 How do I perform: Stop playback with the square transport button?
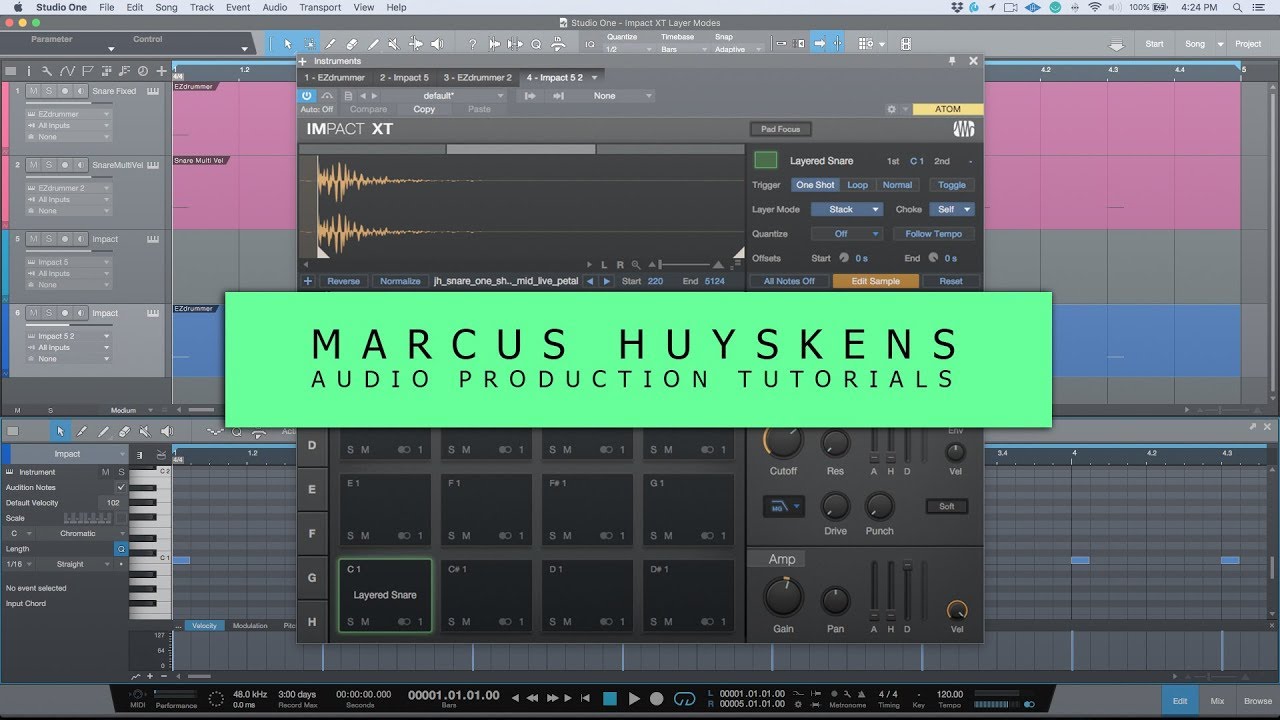click(610, 699)
